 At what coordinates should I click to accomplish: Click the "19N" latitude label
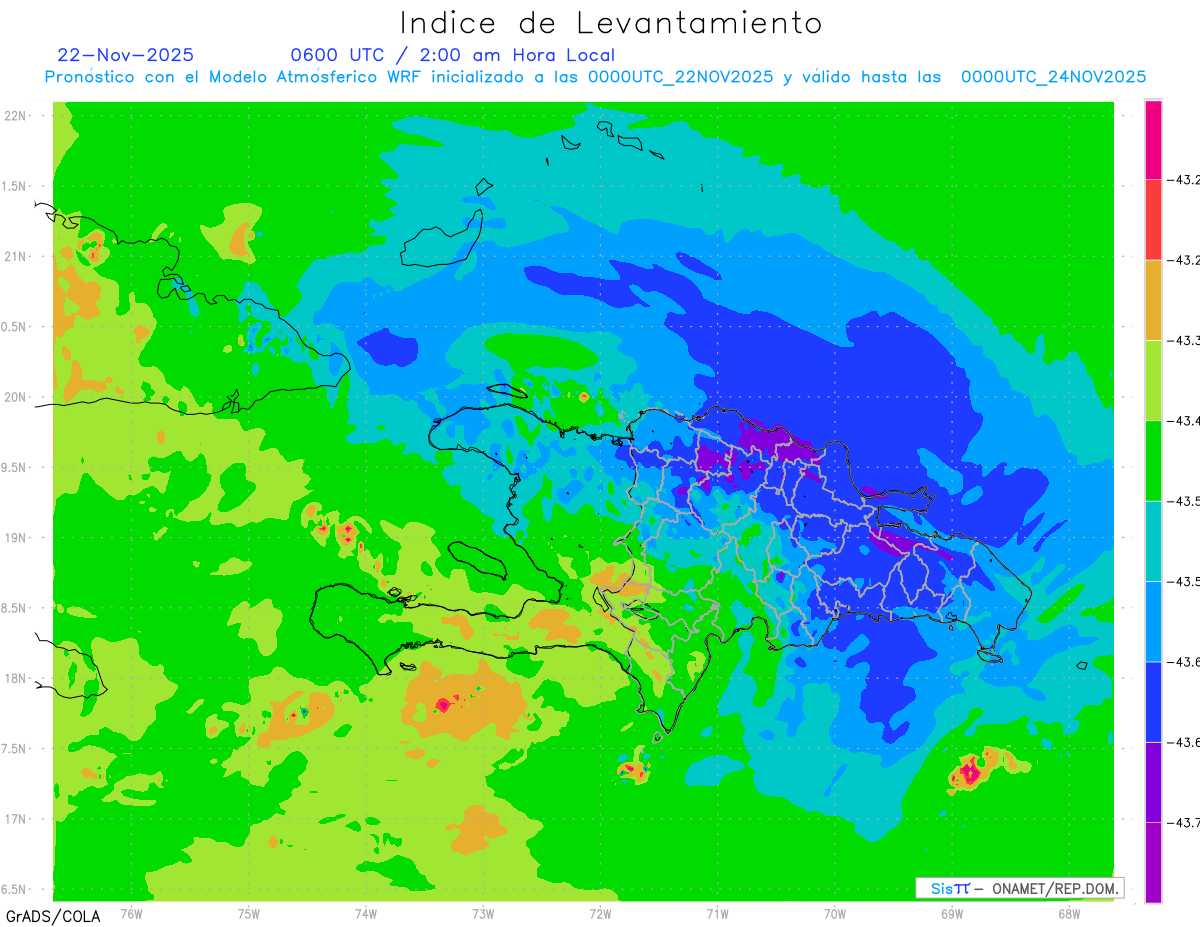click(15, 538)
